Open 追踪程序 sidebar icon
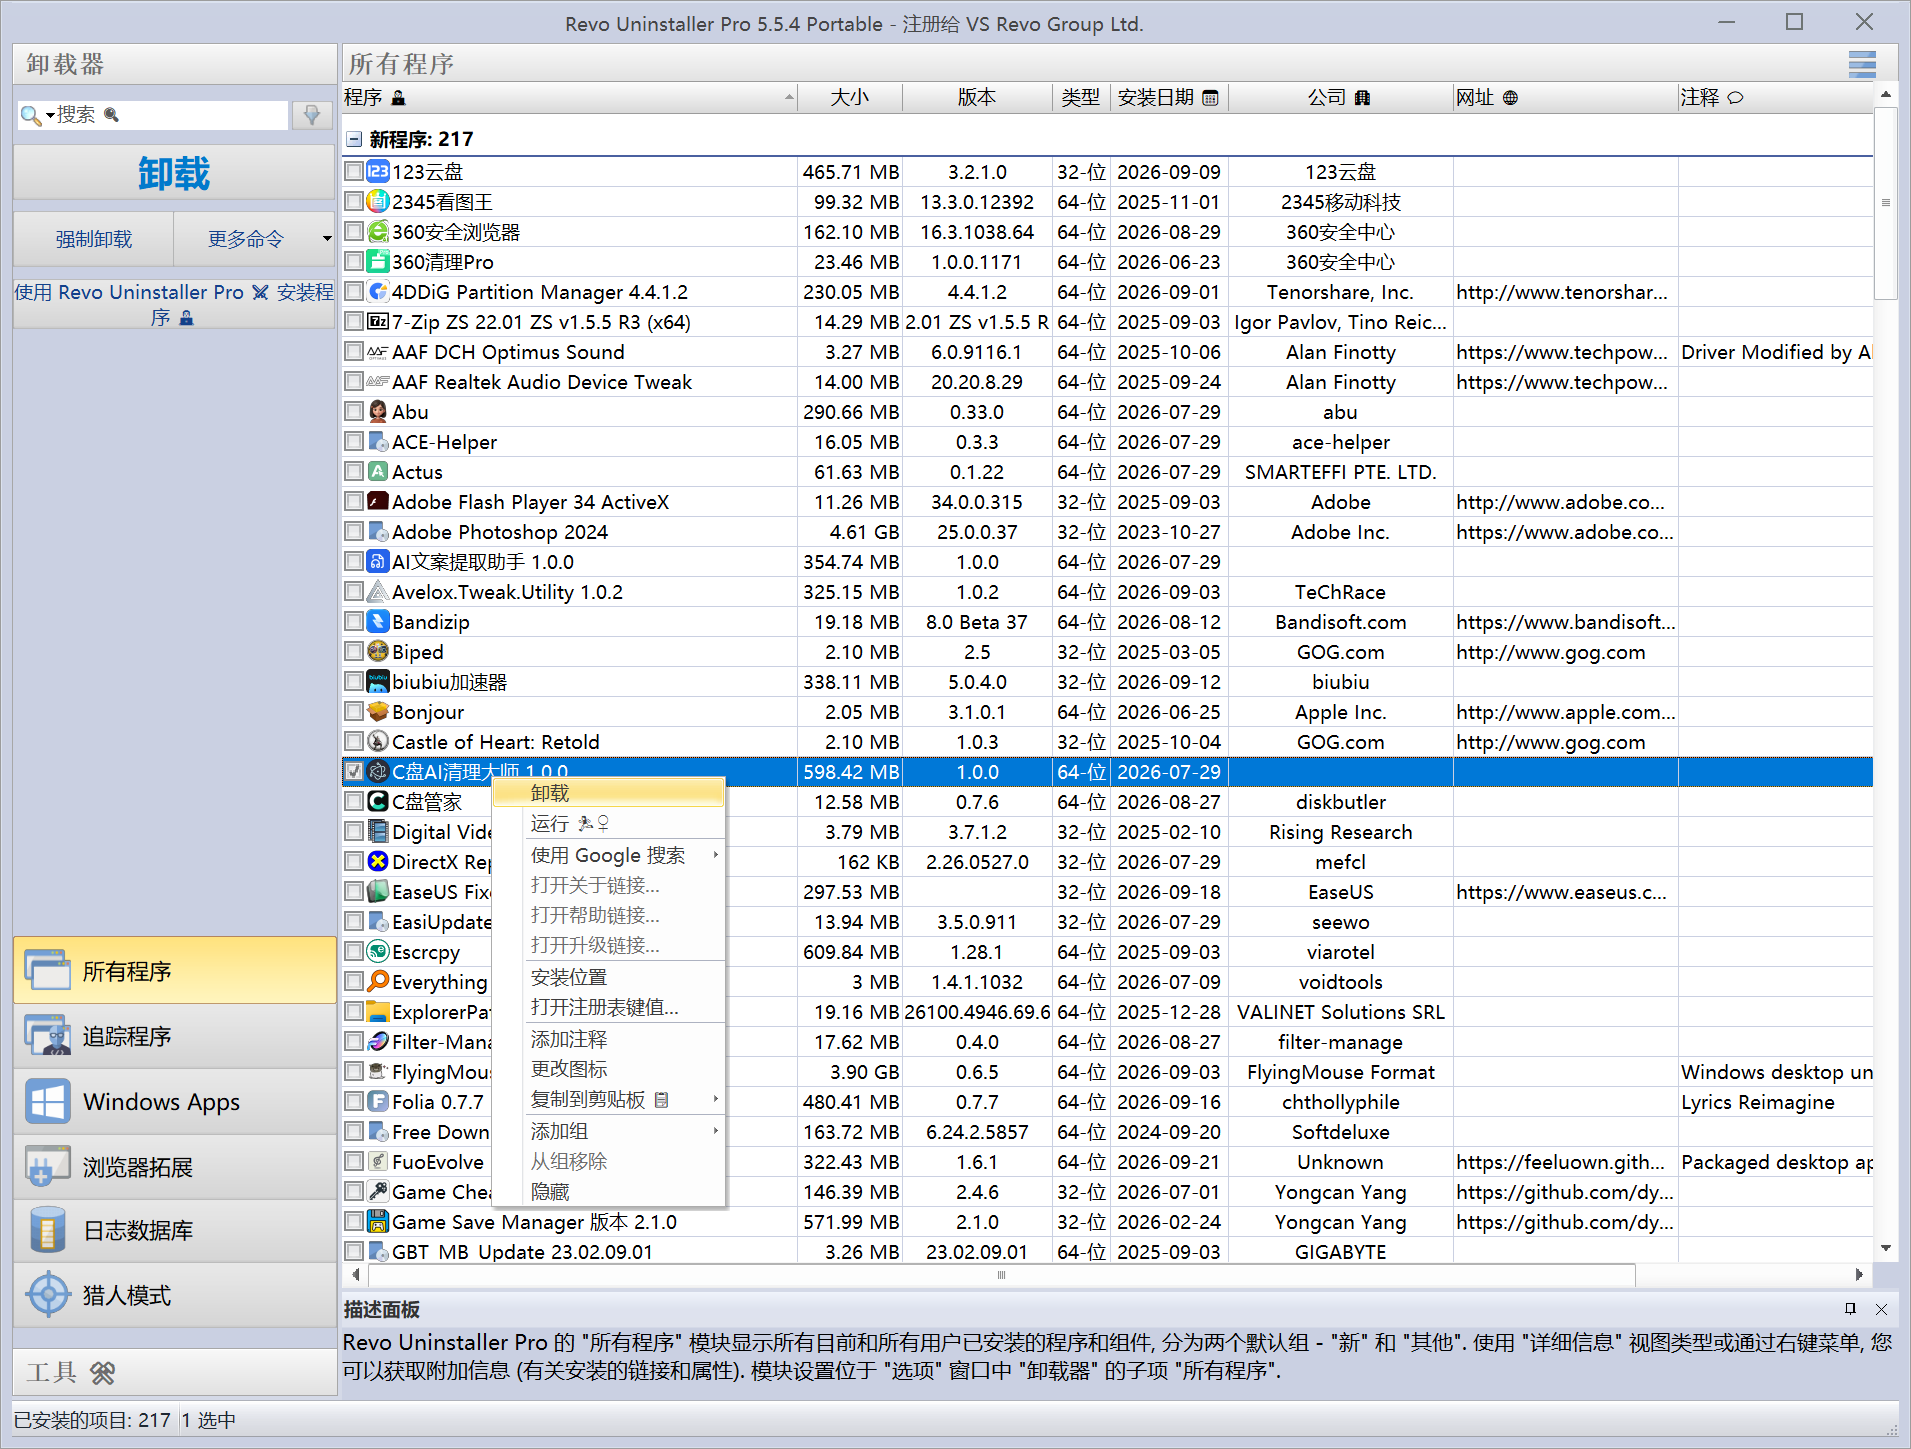This screenshot has width=1911, height=1449. pyautogui.click(x=47, y=1036)
